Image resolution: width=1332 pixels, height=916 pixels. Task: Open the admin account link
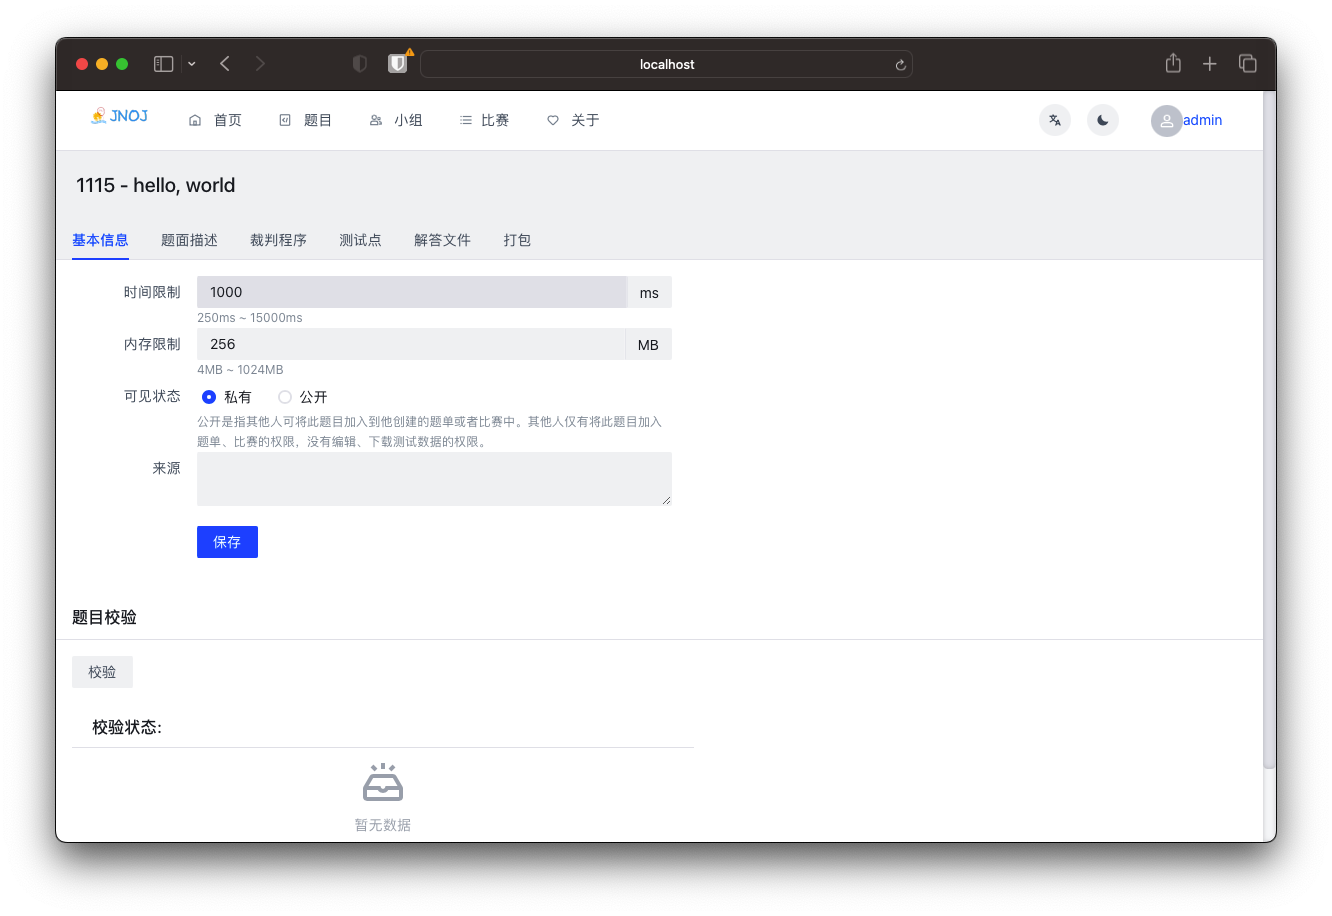tap(1202, 120)
